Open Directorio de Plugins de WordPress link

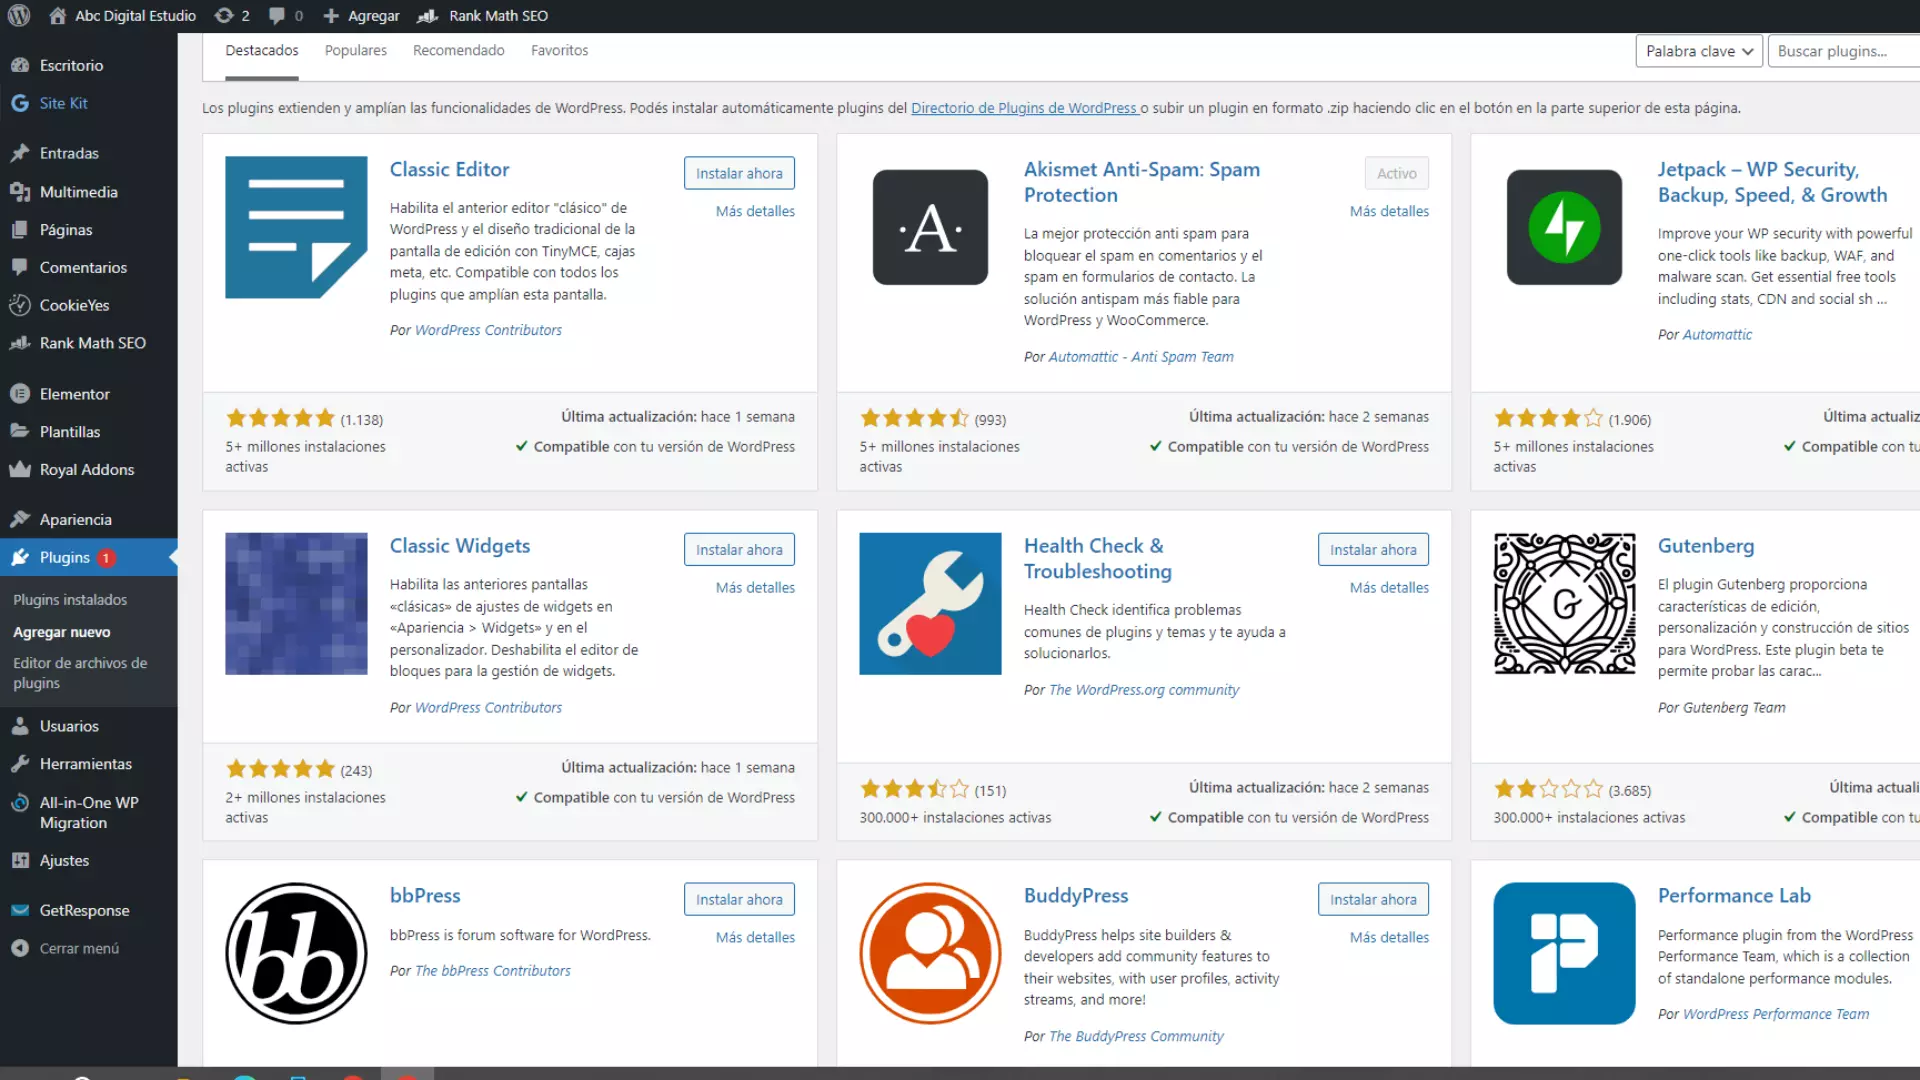pos(1023,108)
